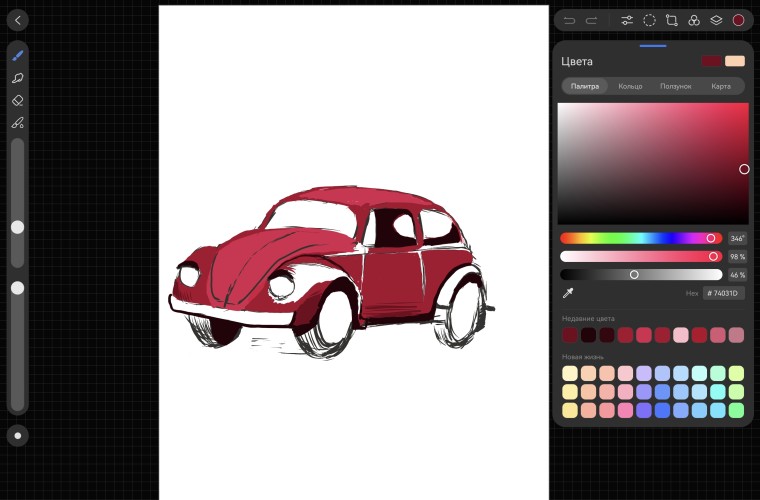Image resolution: width=760 pixels, height=500 pixels.
Task: Click the Redo arrow
Action: (592, 20)
